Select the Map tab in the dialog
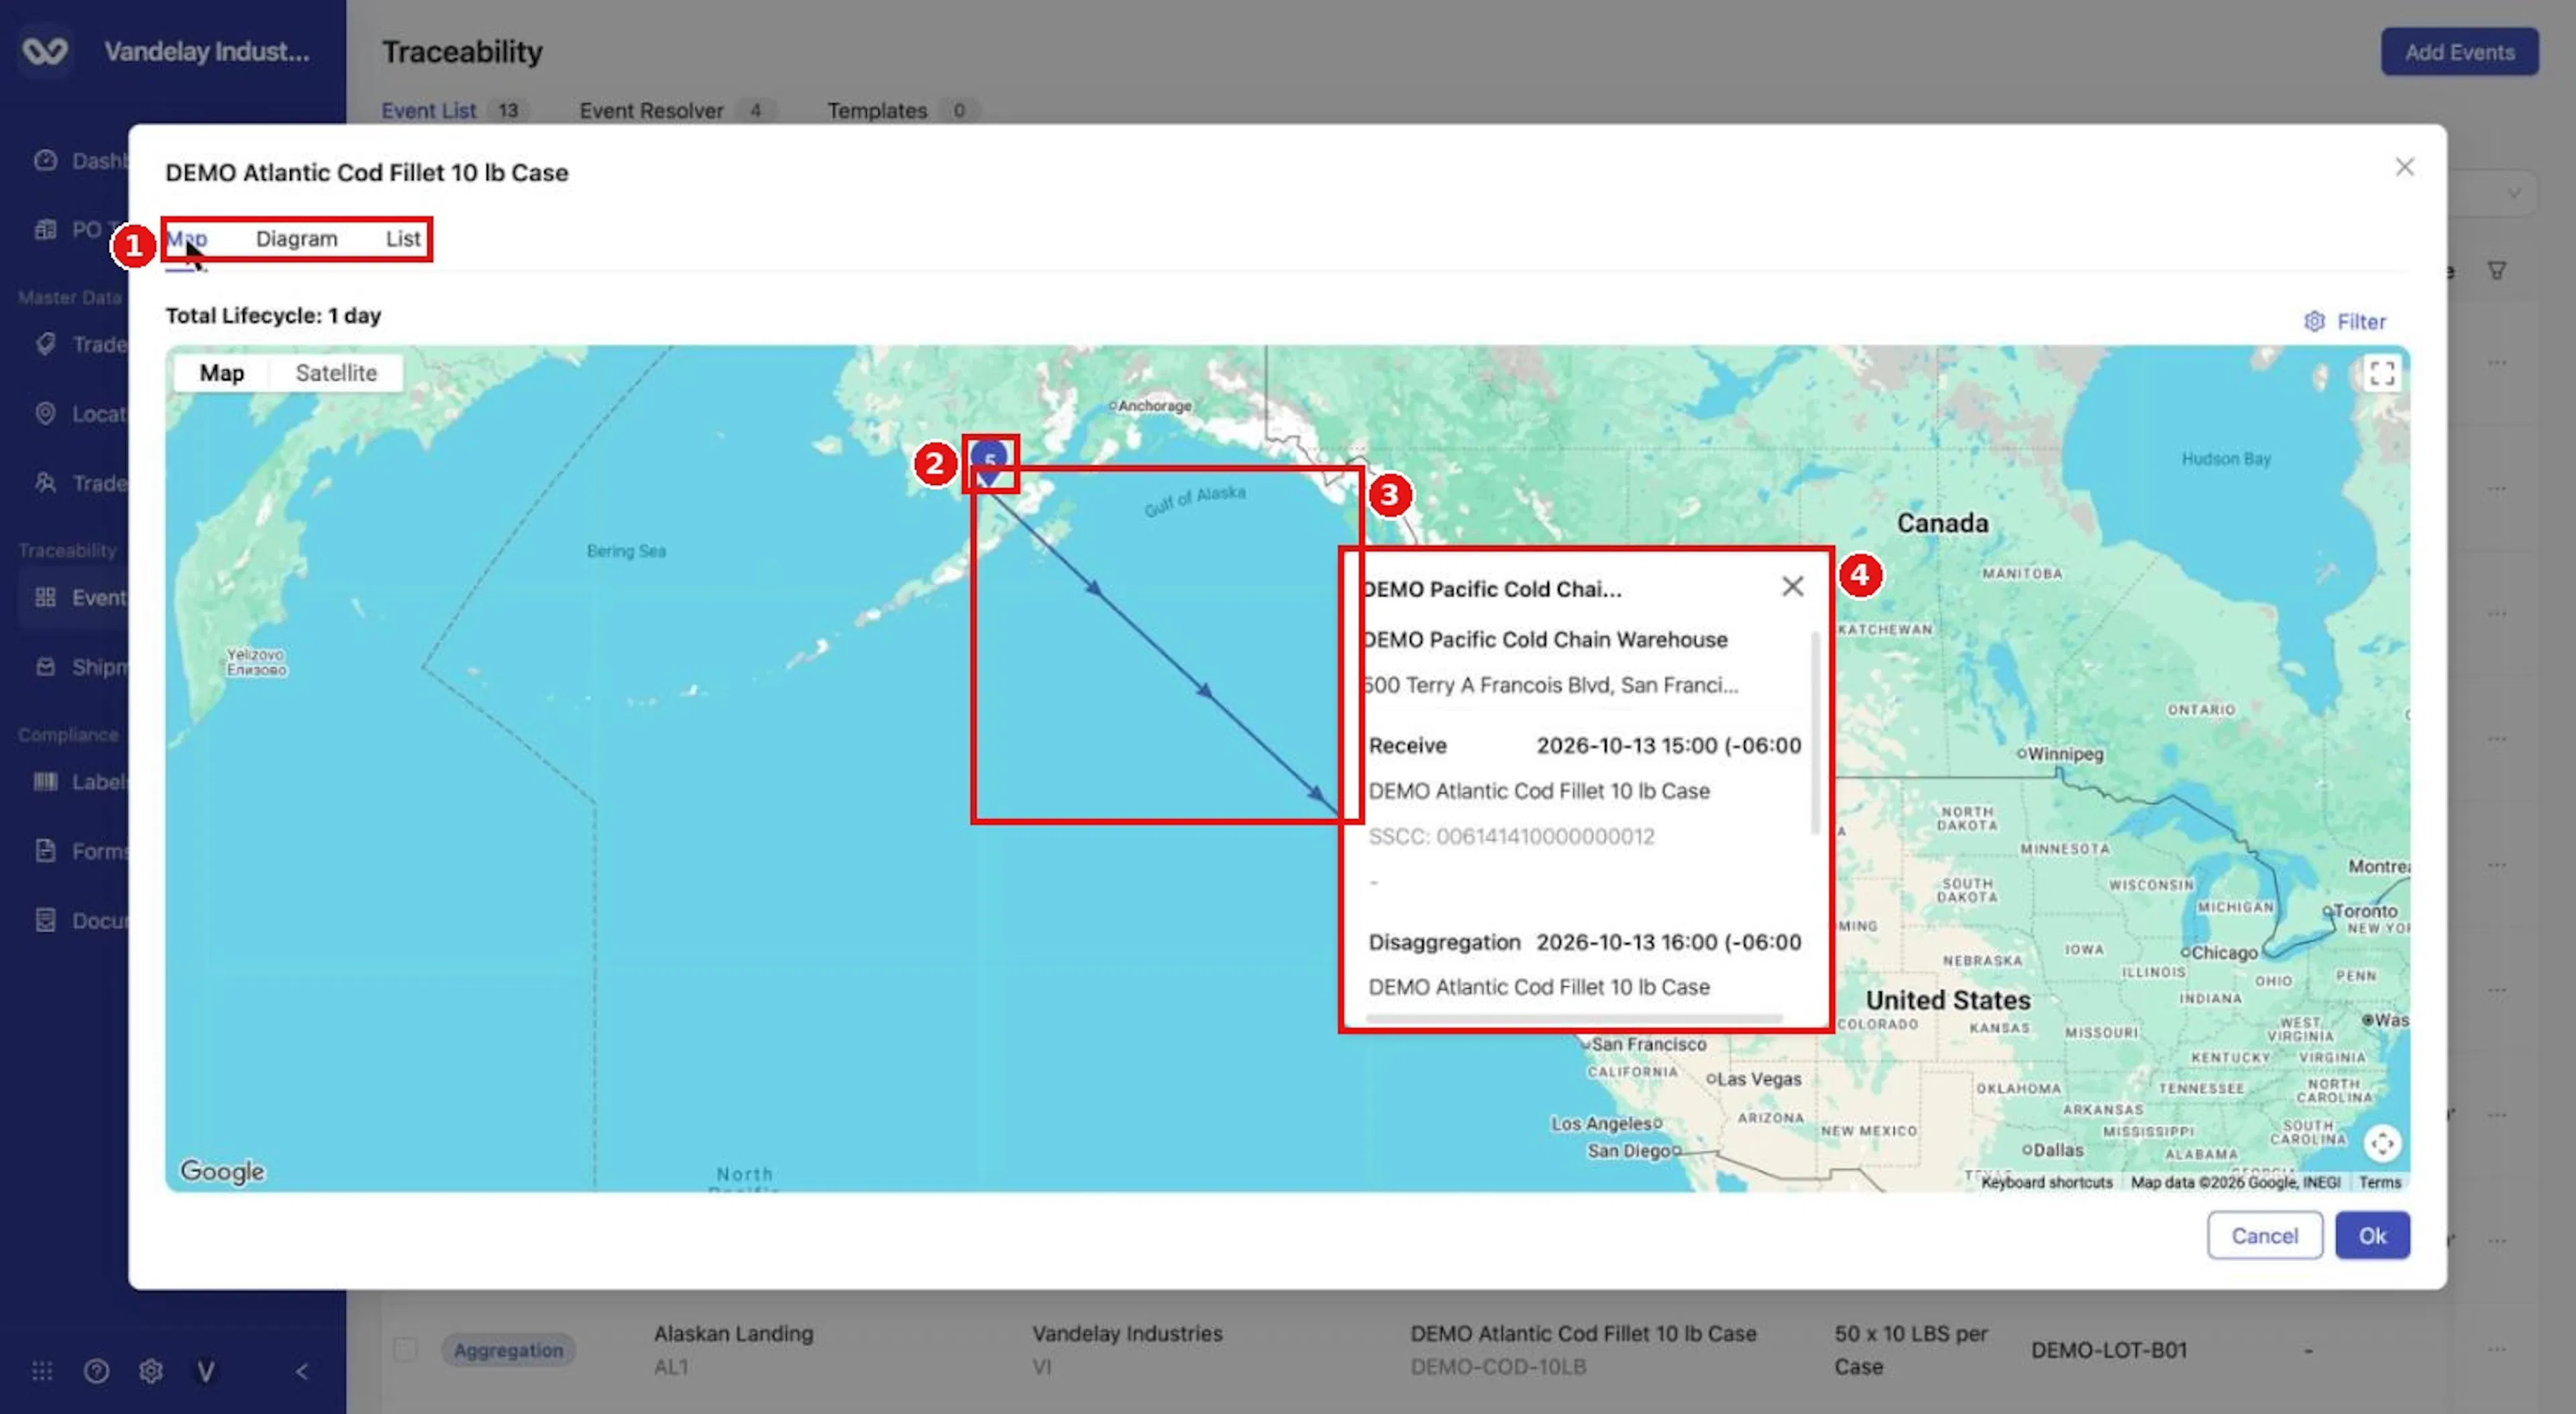 (186, 239)
